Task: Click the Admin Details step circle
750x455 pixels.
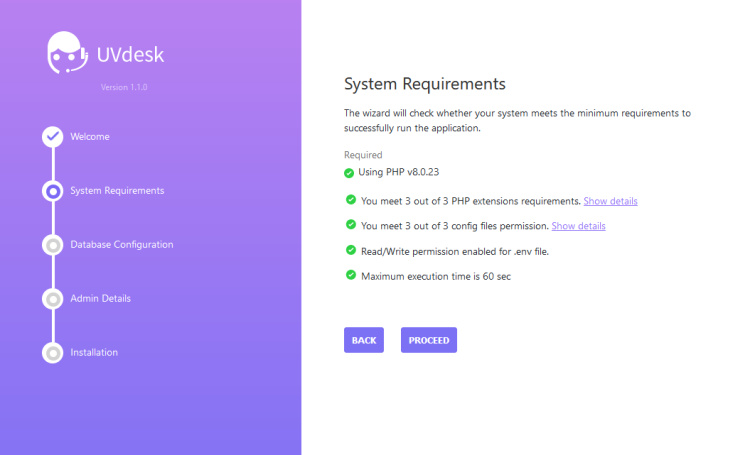Action: click(53, 299)
